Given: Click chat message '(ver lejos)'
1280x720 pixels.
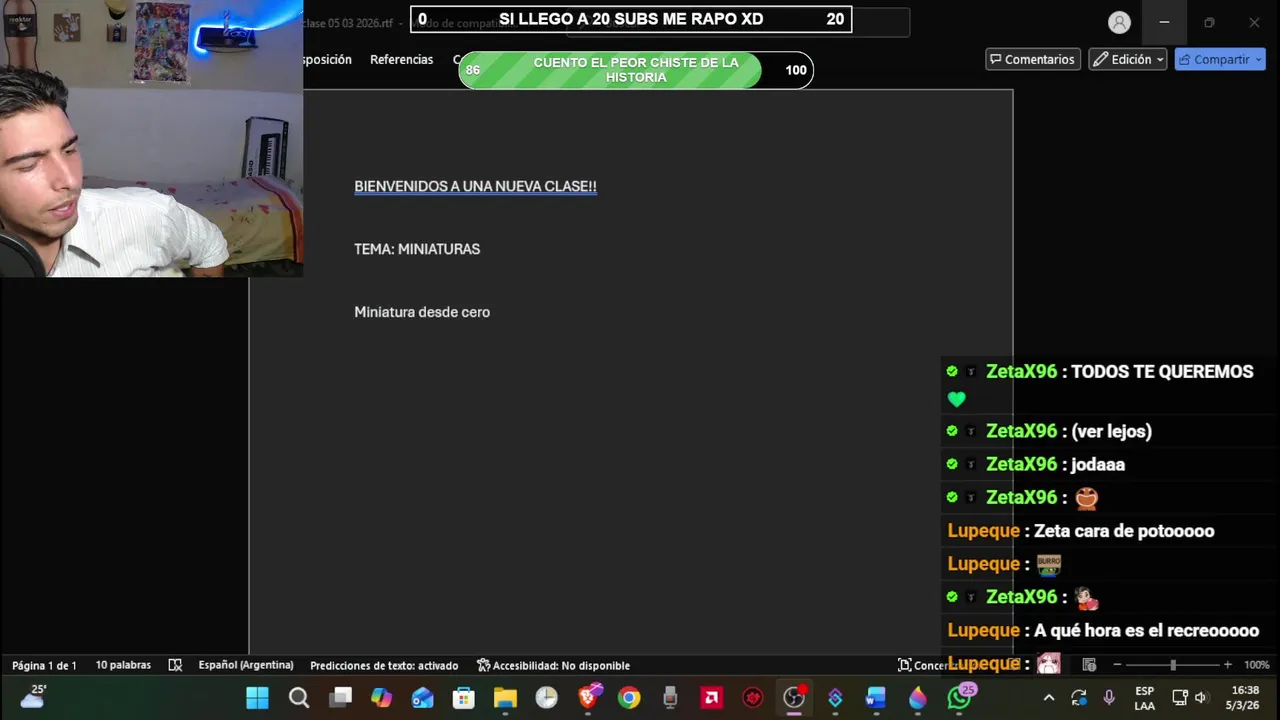Looking at the screenshot, I should pos(1111,432).
